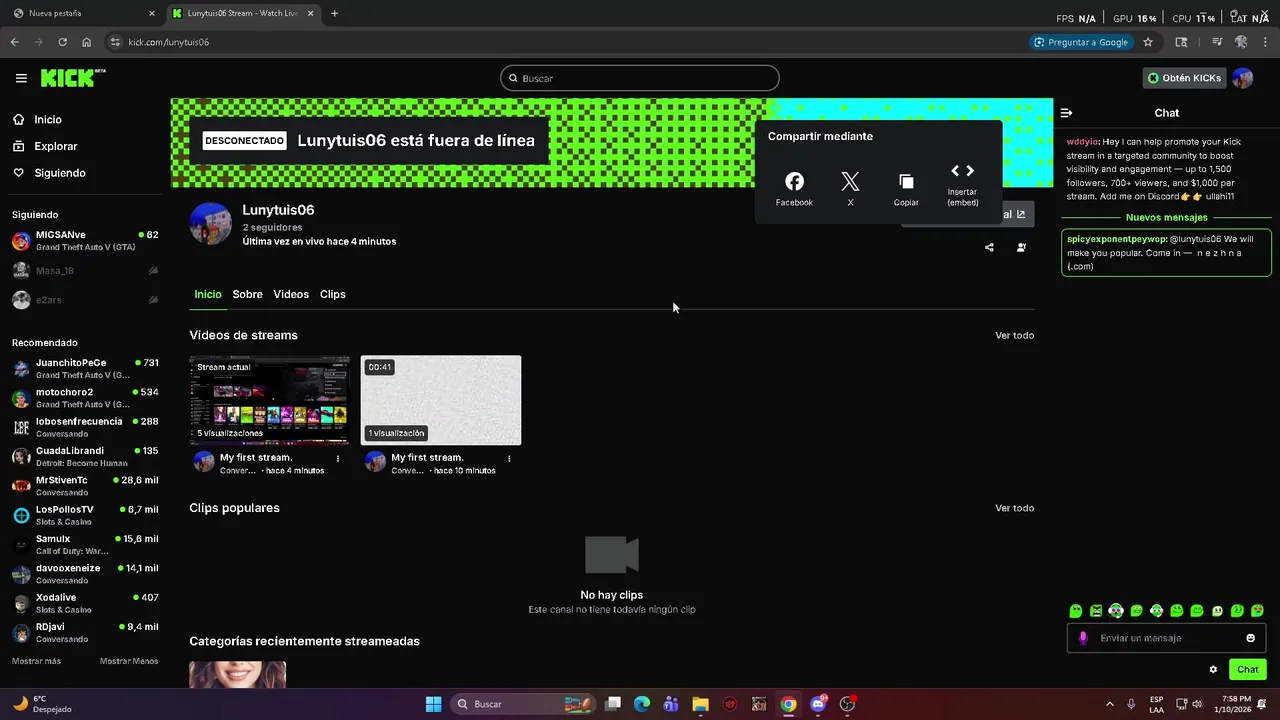The image size is (1280, 720).
Task: Open the recently streamed category thumbnail
Action: coord(238,674)
